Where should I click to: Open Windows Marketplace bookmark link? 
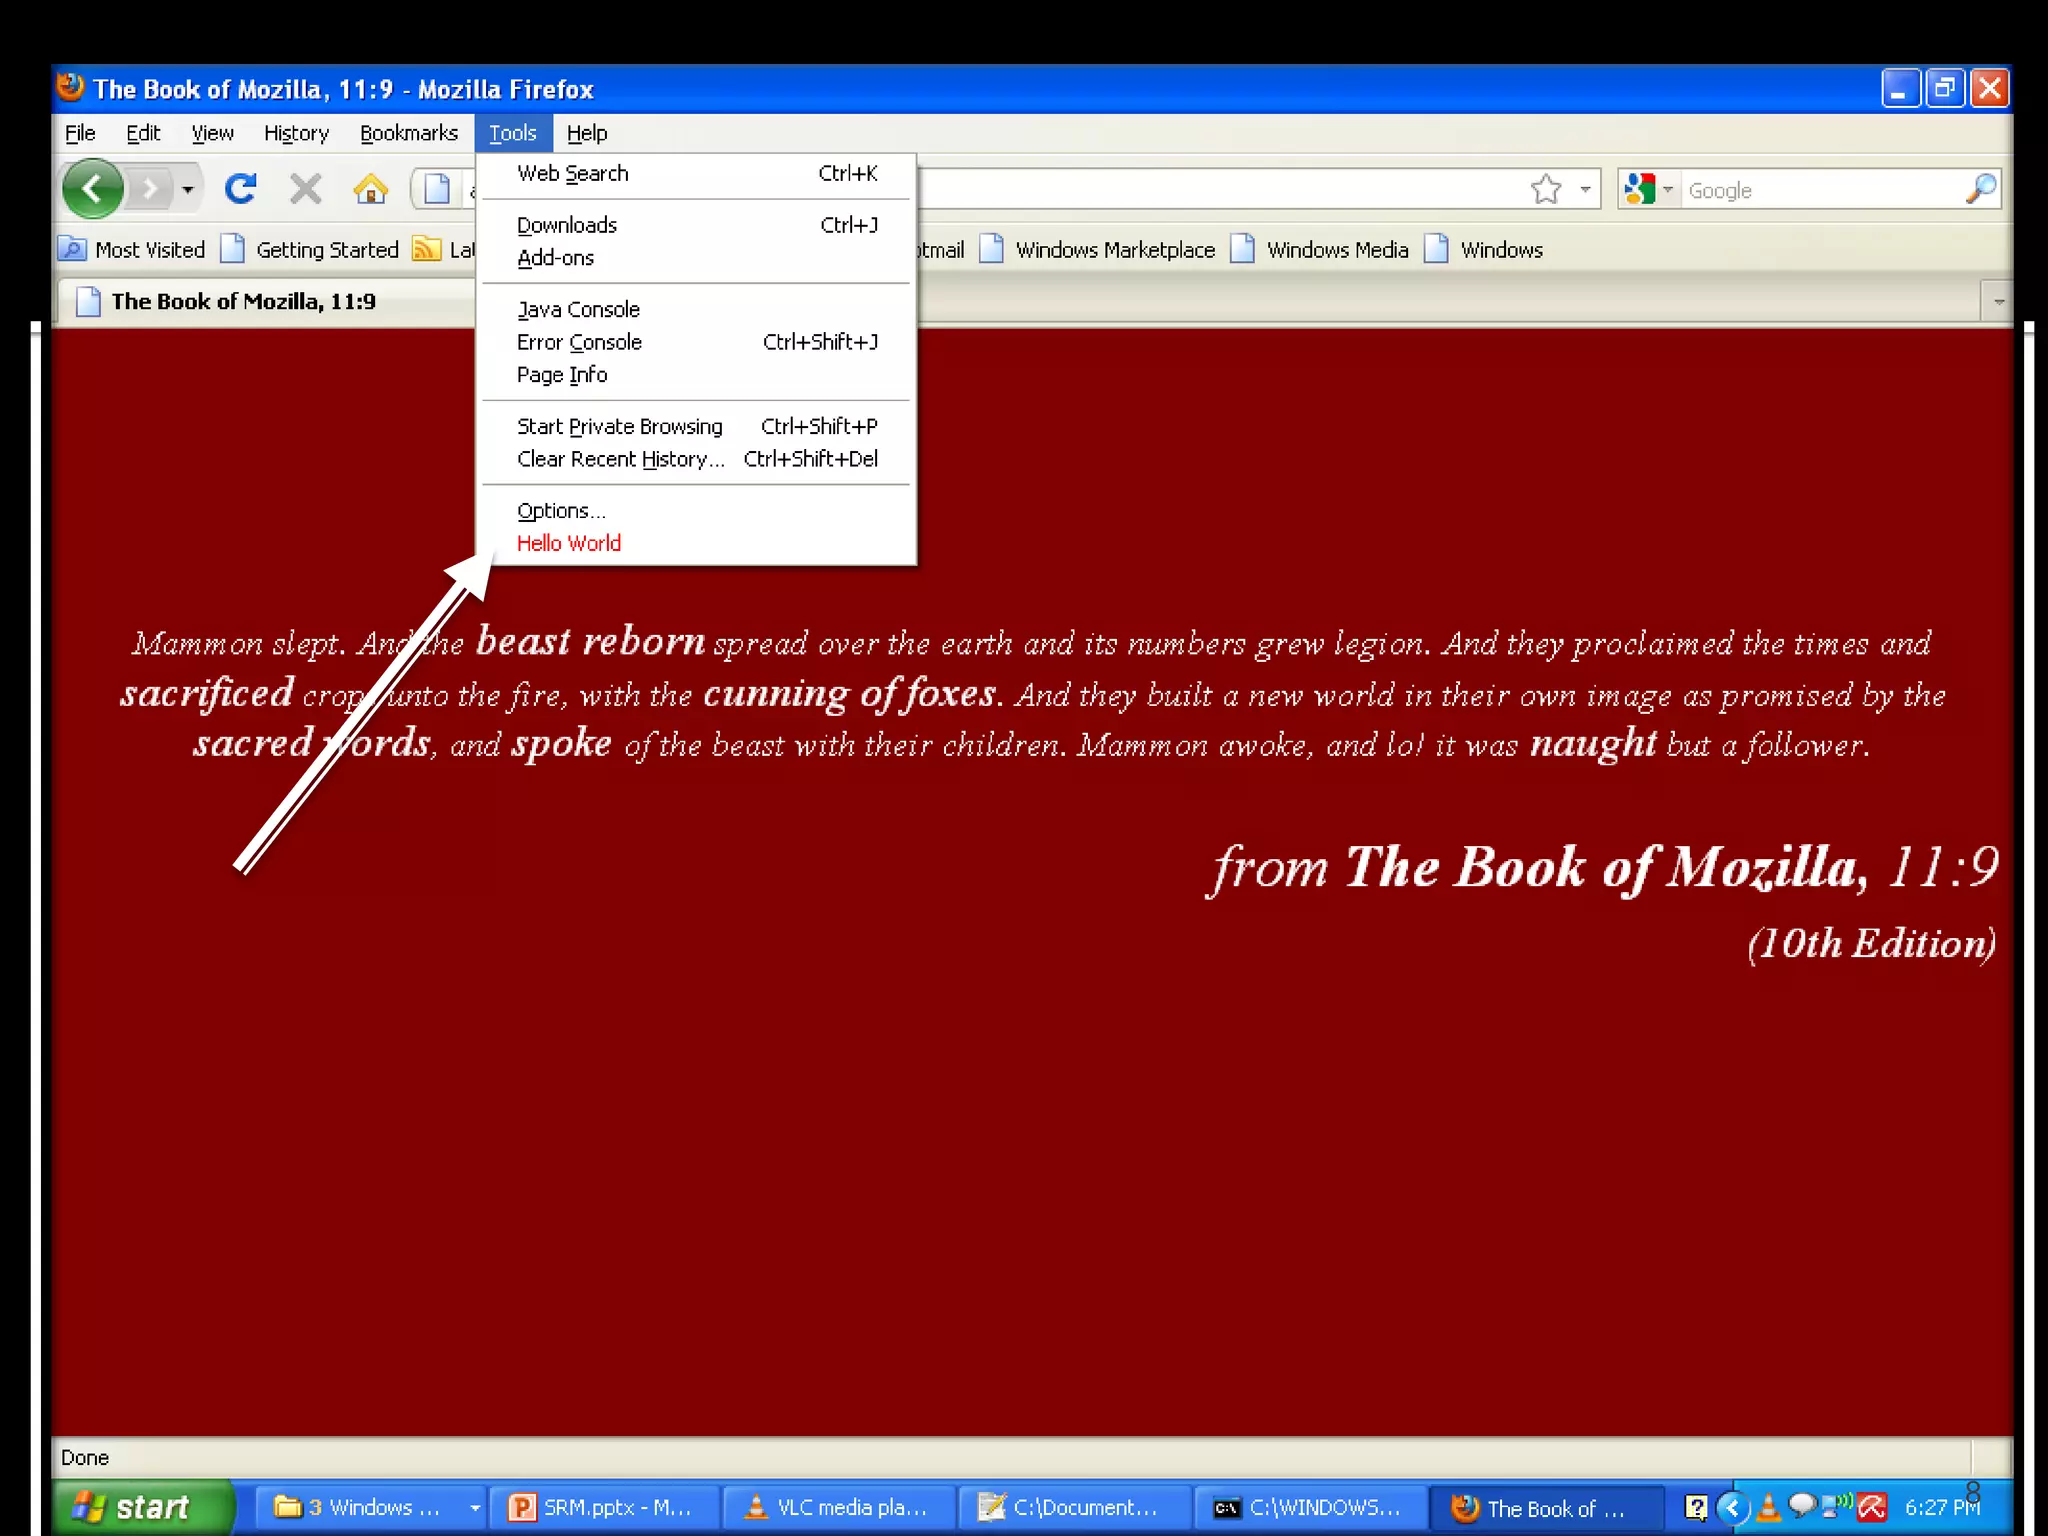tap(1114, 249)
